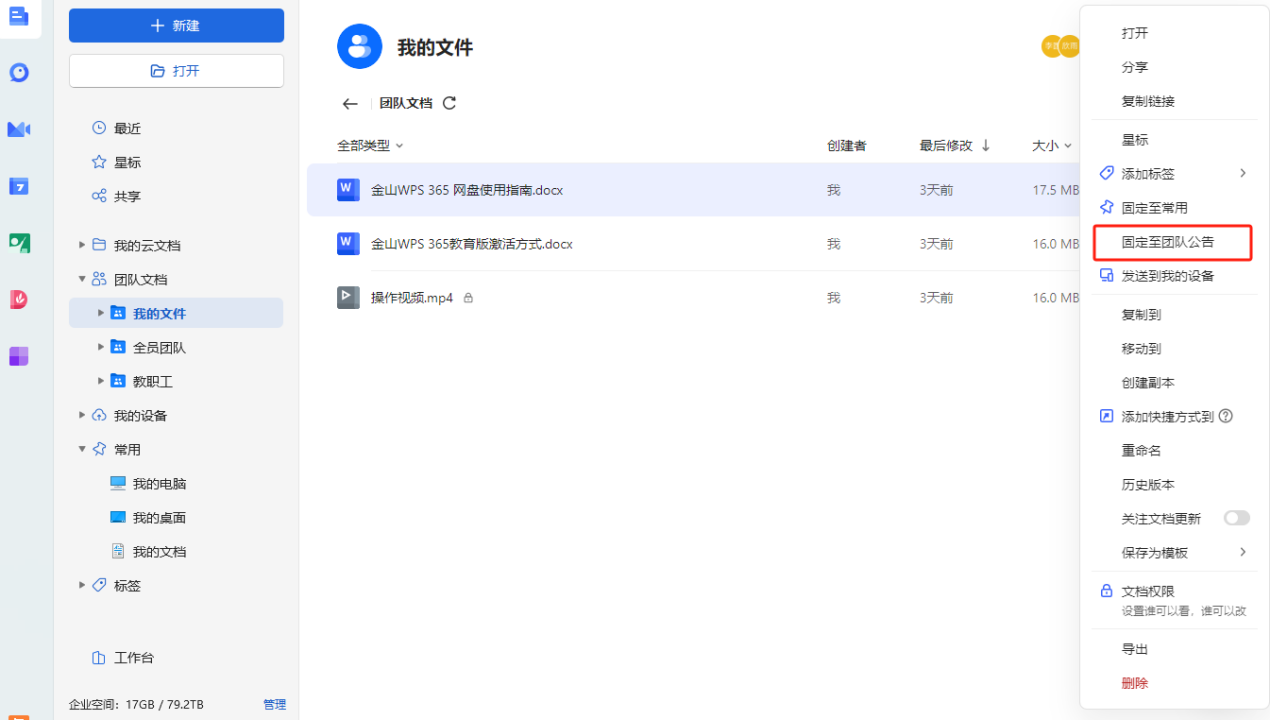The image size is (1270, 720).
Task: Click the 新建 button
Action: pyautogui.click(x=176, y=26)
